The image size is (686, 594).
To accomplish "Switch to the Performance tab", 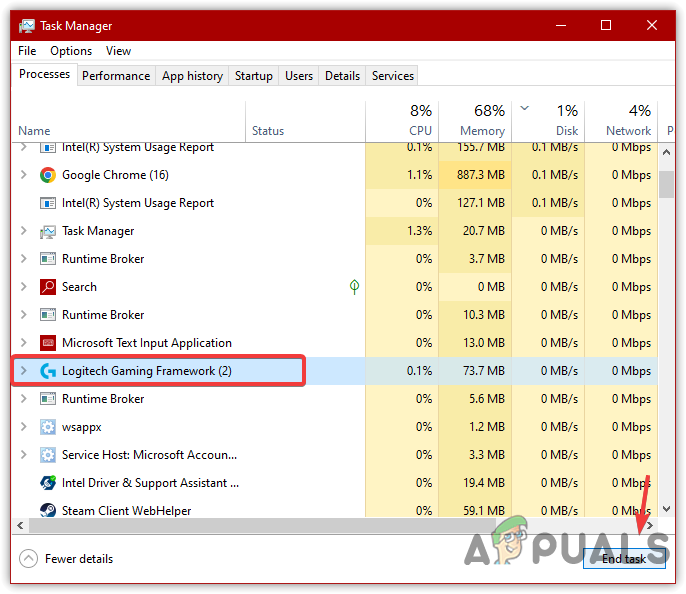I will [x=116, y=76].
